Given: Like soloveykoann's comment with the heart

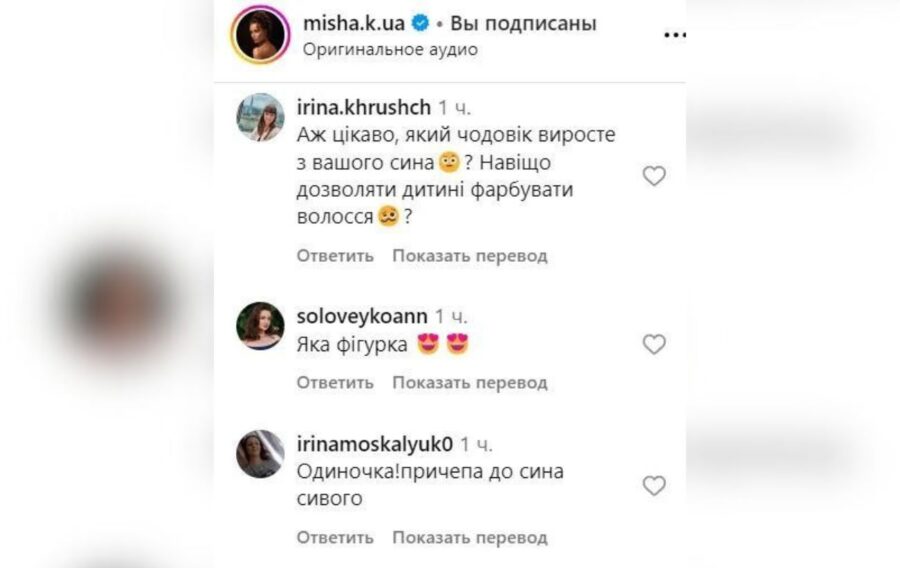Looking at the screenshot, I should (x=654, y=344).
